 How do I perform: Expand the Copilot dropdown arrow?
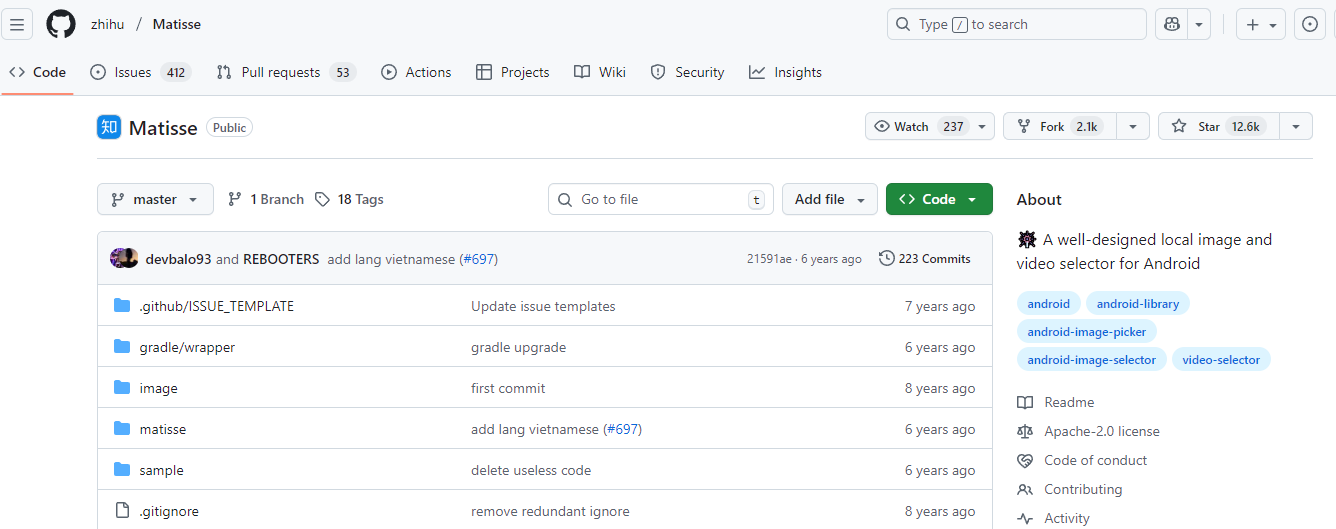[1199, 24]
